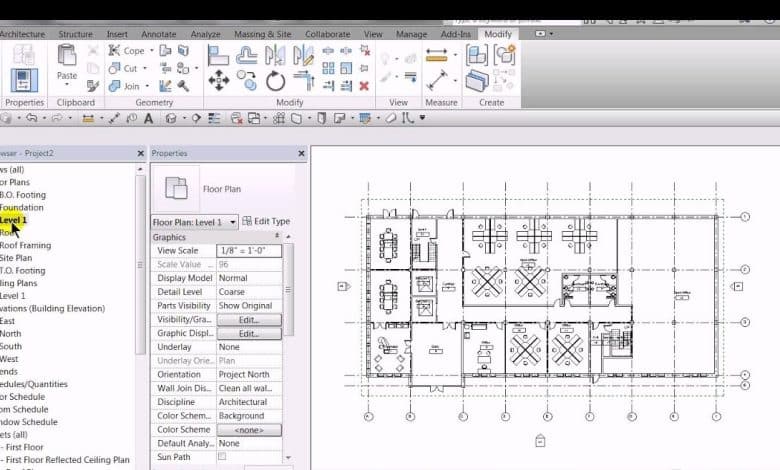Click the Orientation Project North value
The width and height of the screenshot is (780, 470).
pyautogui.click(x=249, y=375)
